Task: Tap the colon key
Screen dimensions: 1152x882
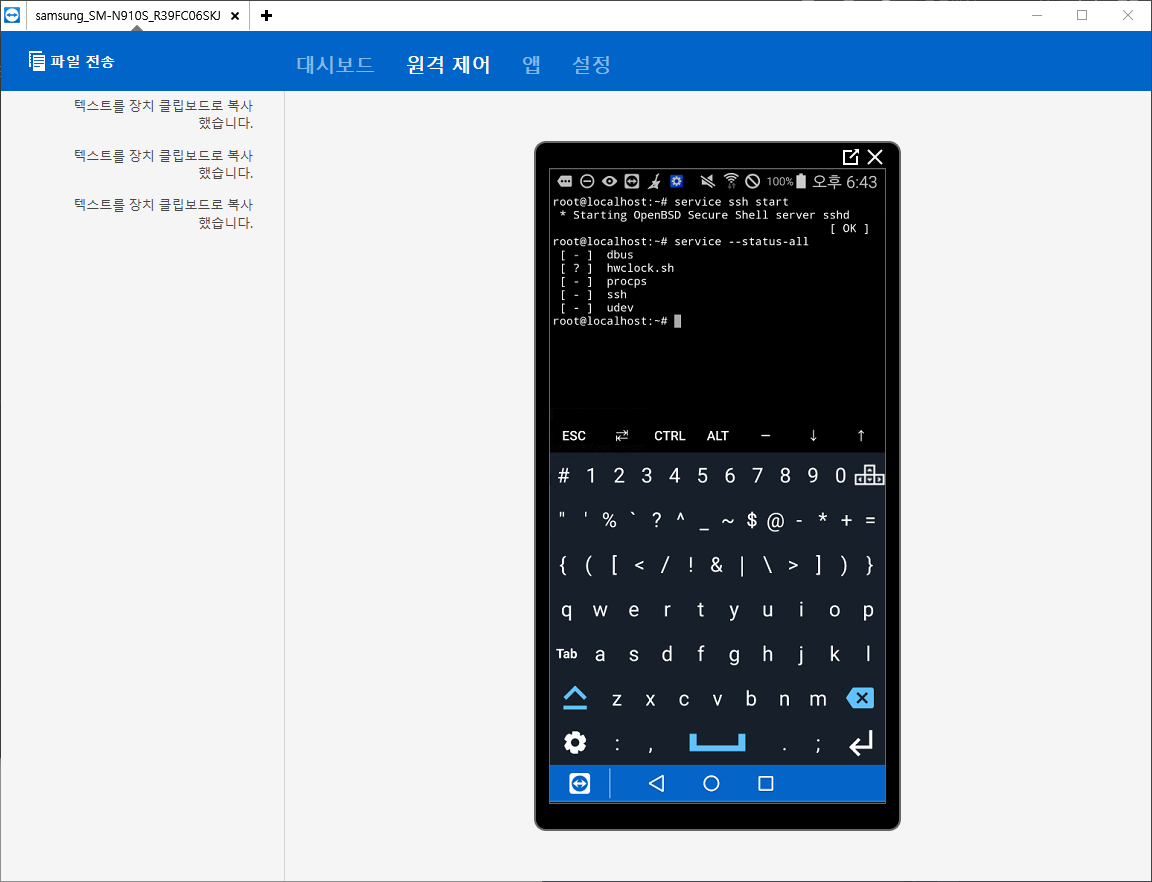Action: click(x=617, y=744)
